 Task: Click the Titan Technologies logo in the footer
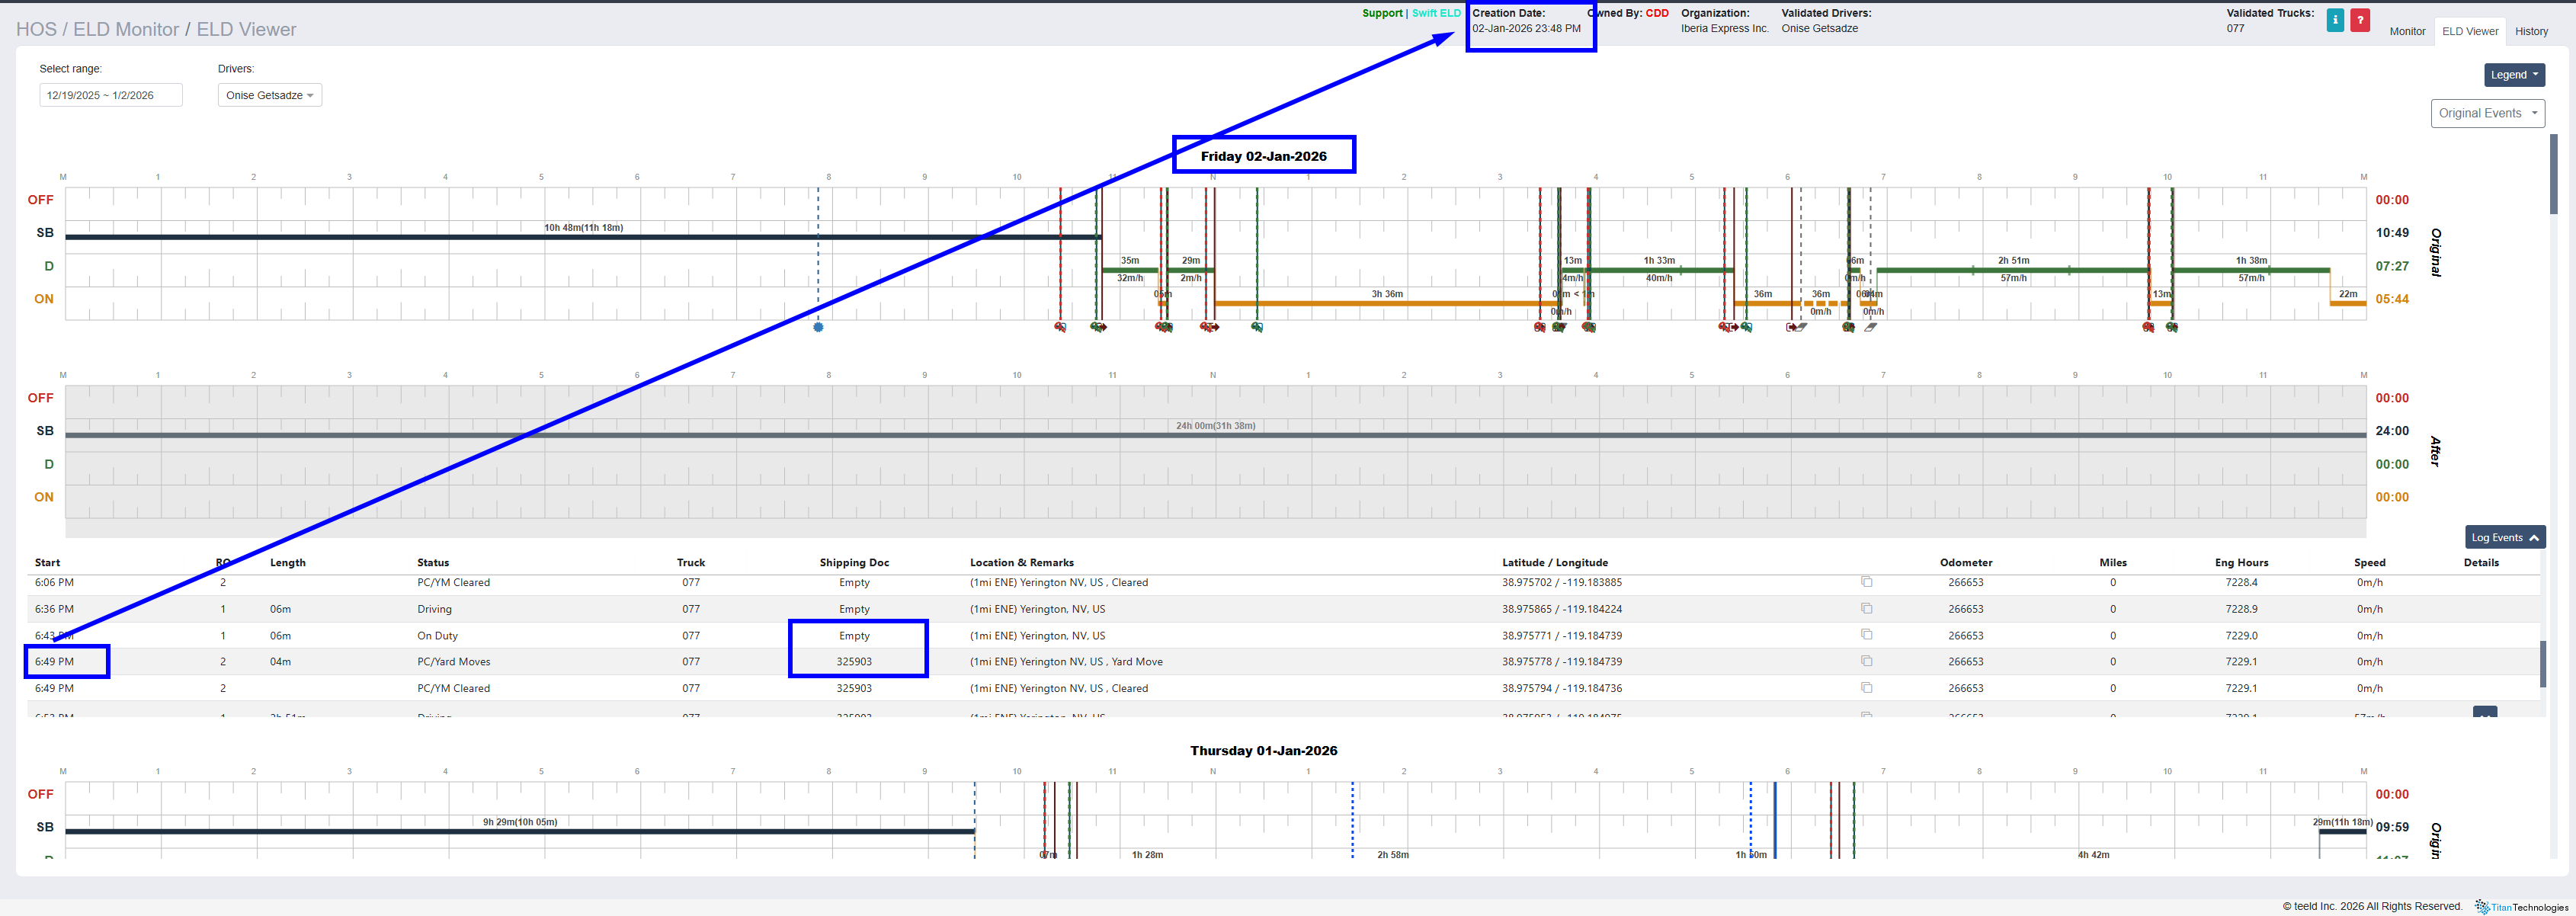[2521, 907]
